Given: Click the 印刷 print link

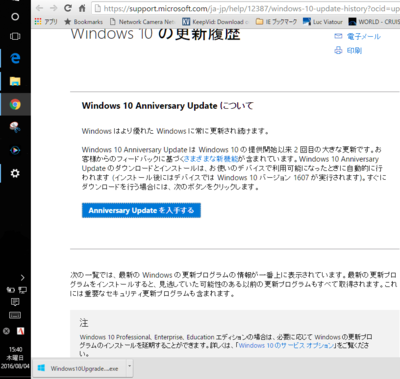Looking at the screenshot, I should [348, 50].
